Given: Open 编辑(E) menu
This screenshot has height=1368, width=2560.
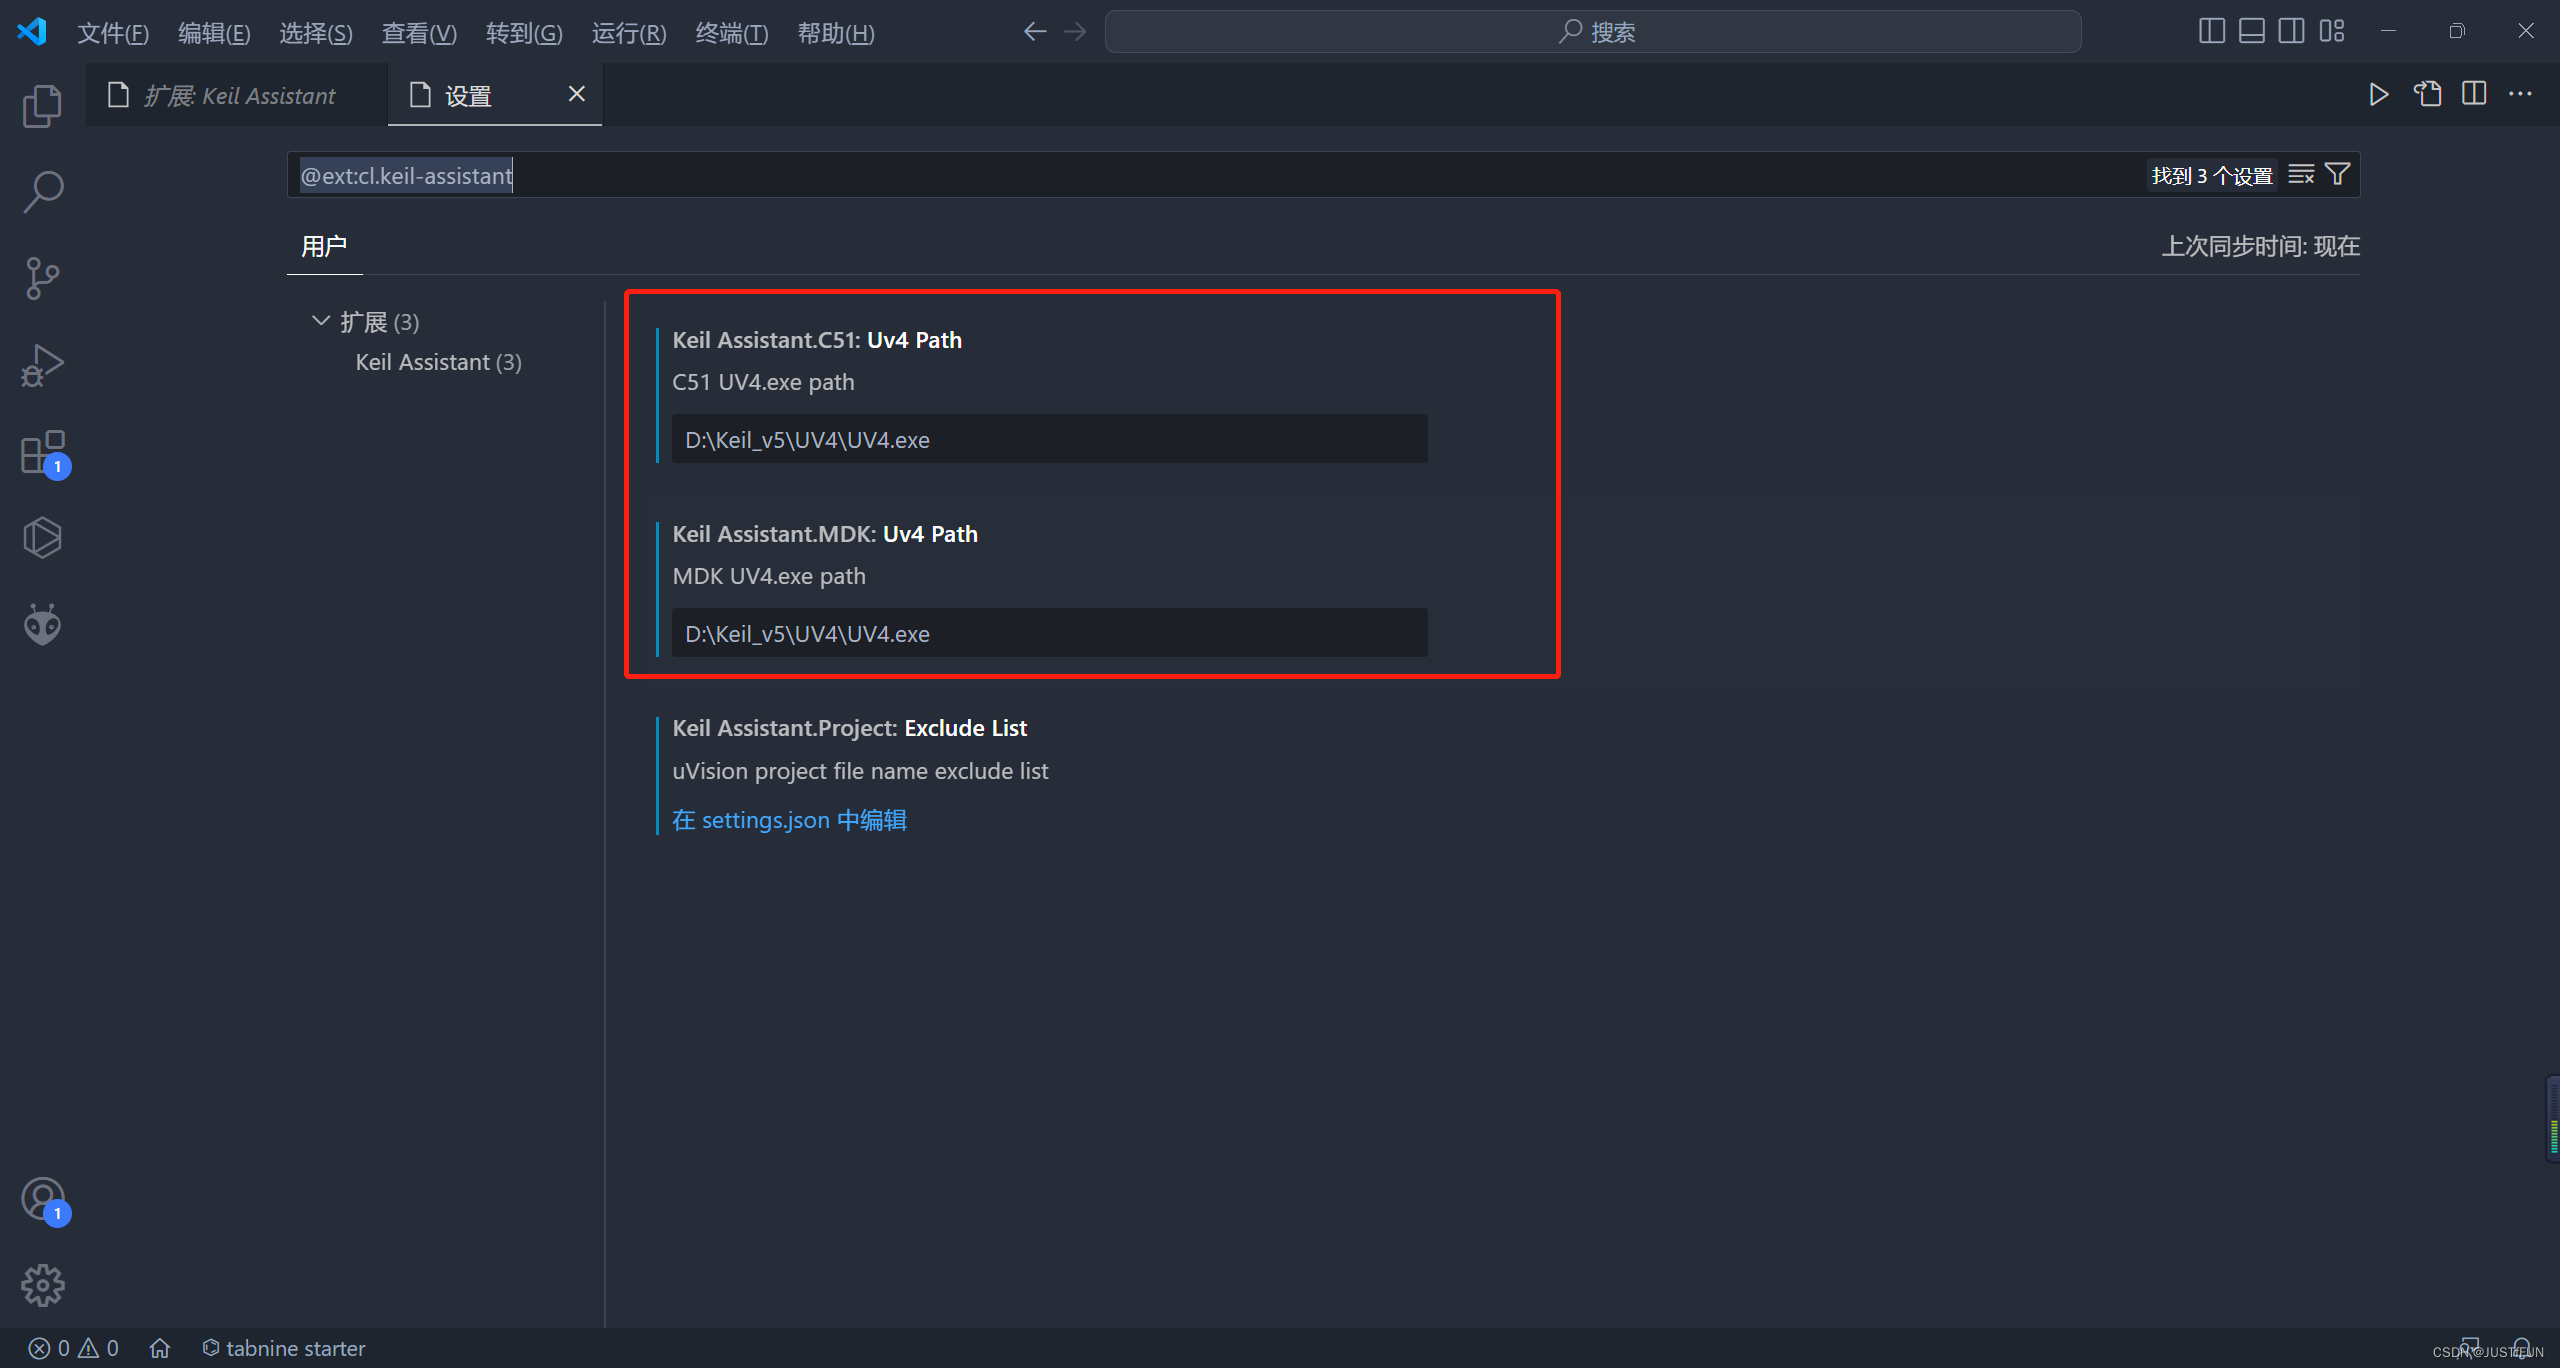Looking at the screenshot, I should pos(214,33).
